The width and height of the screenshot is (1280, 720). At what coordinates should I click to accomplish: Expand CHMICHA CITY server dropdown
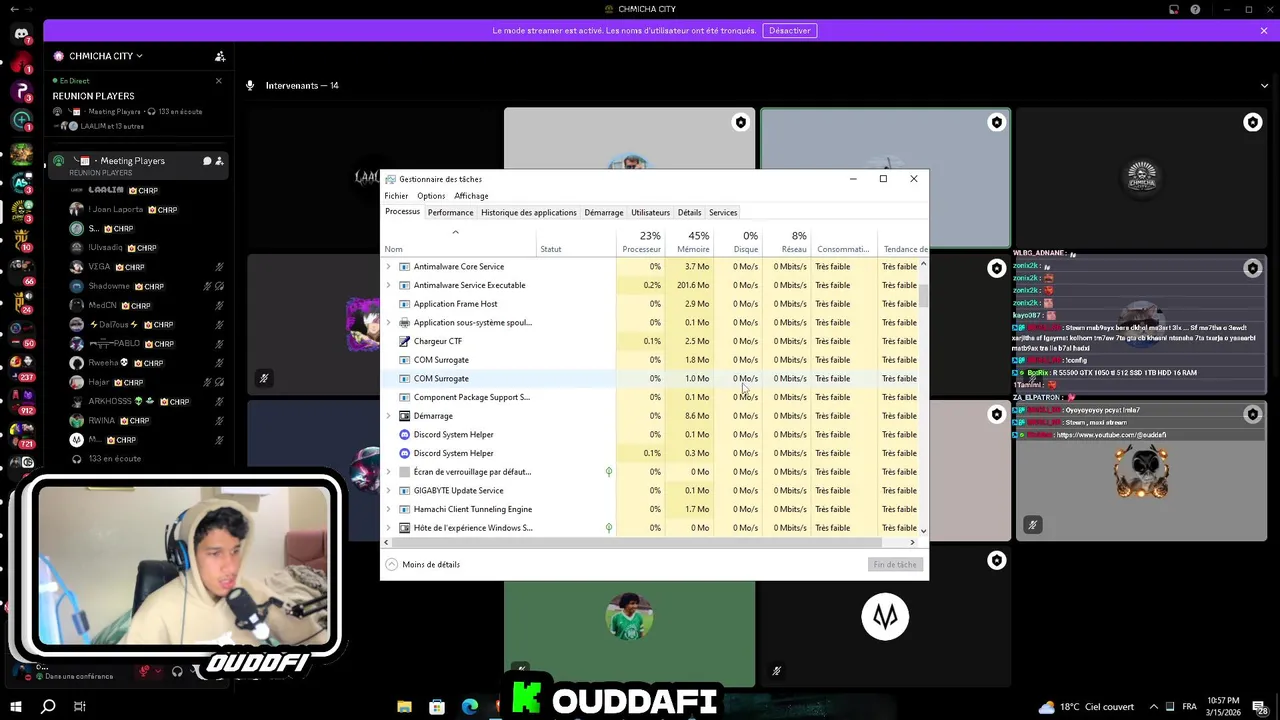[x=139, y=56]
